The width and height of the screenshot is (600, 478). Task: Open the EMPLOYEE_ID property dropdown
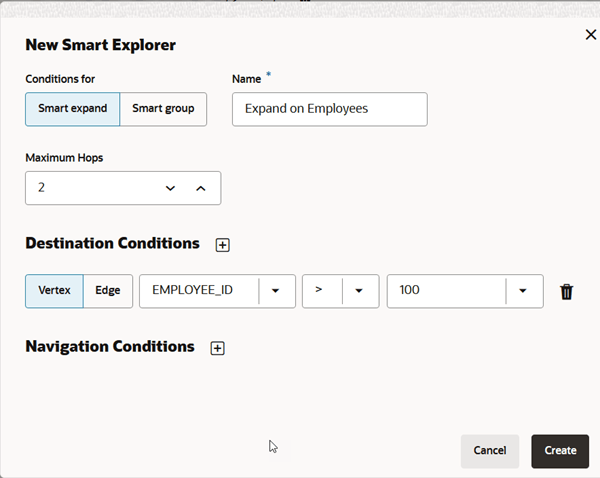(x=276, y=291)
